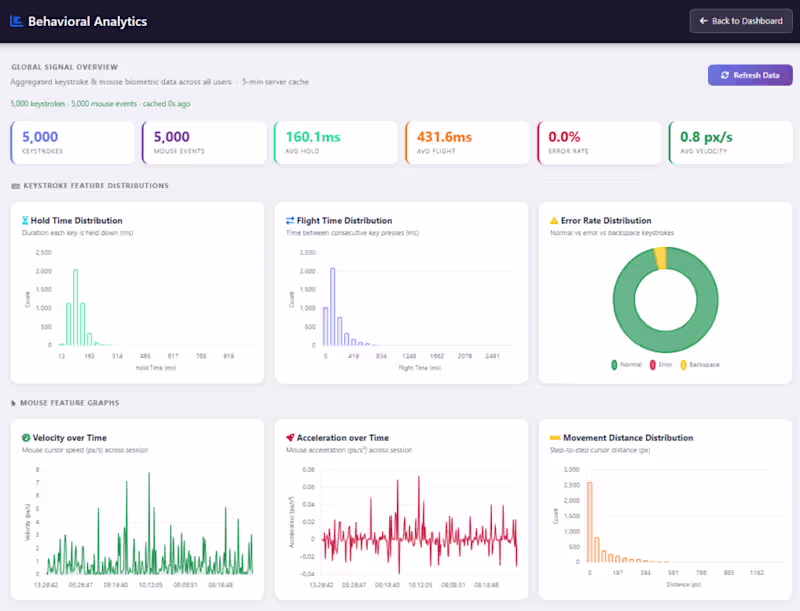The width and height of the screenshot is (800, 611).
Task: Click the 'Distance (px)' axis label
Action: 684,584
